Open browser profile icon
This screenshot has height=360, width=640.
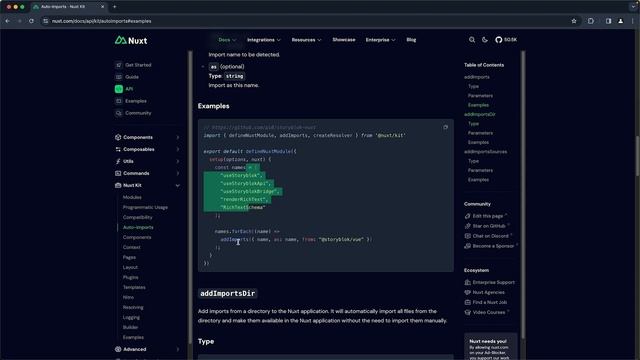click(x=620, y=21)
